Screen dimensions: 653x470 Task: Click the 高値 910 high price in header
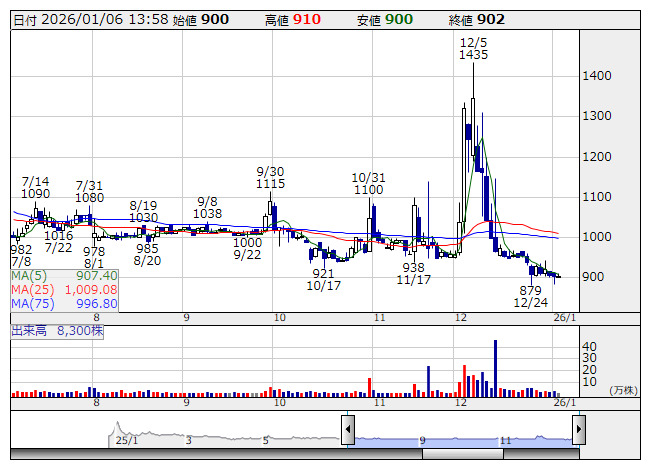[294, 19]
